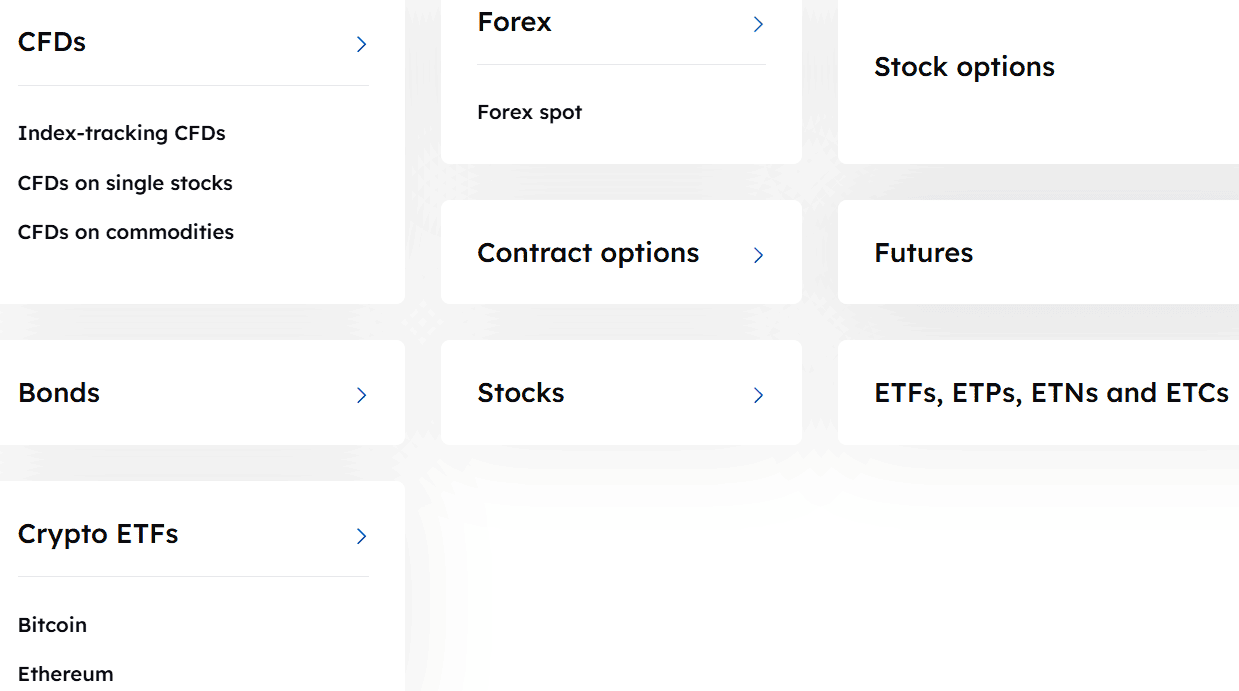Select the Forex heading
Screen dimensions: 1239x691
pos(514,21)
